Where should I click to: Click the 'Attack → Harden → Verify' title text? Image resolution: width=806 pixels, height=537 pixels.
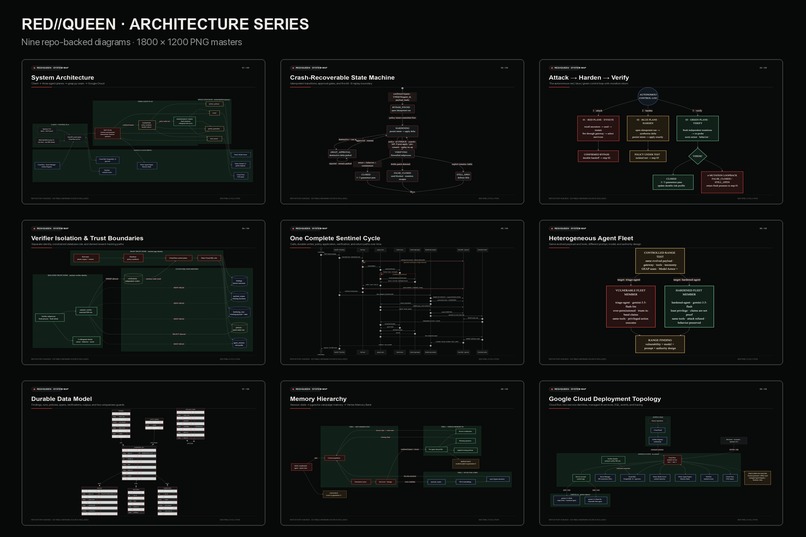pyautogui.click(x=589, y=78)
